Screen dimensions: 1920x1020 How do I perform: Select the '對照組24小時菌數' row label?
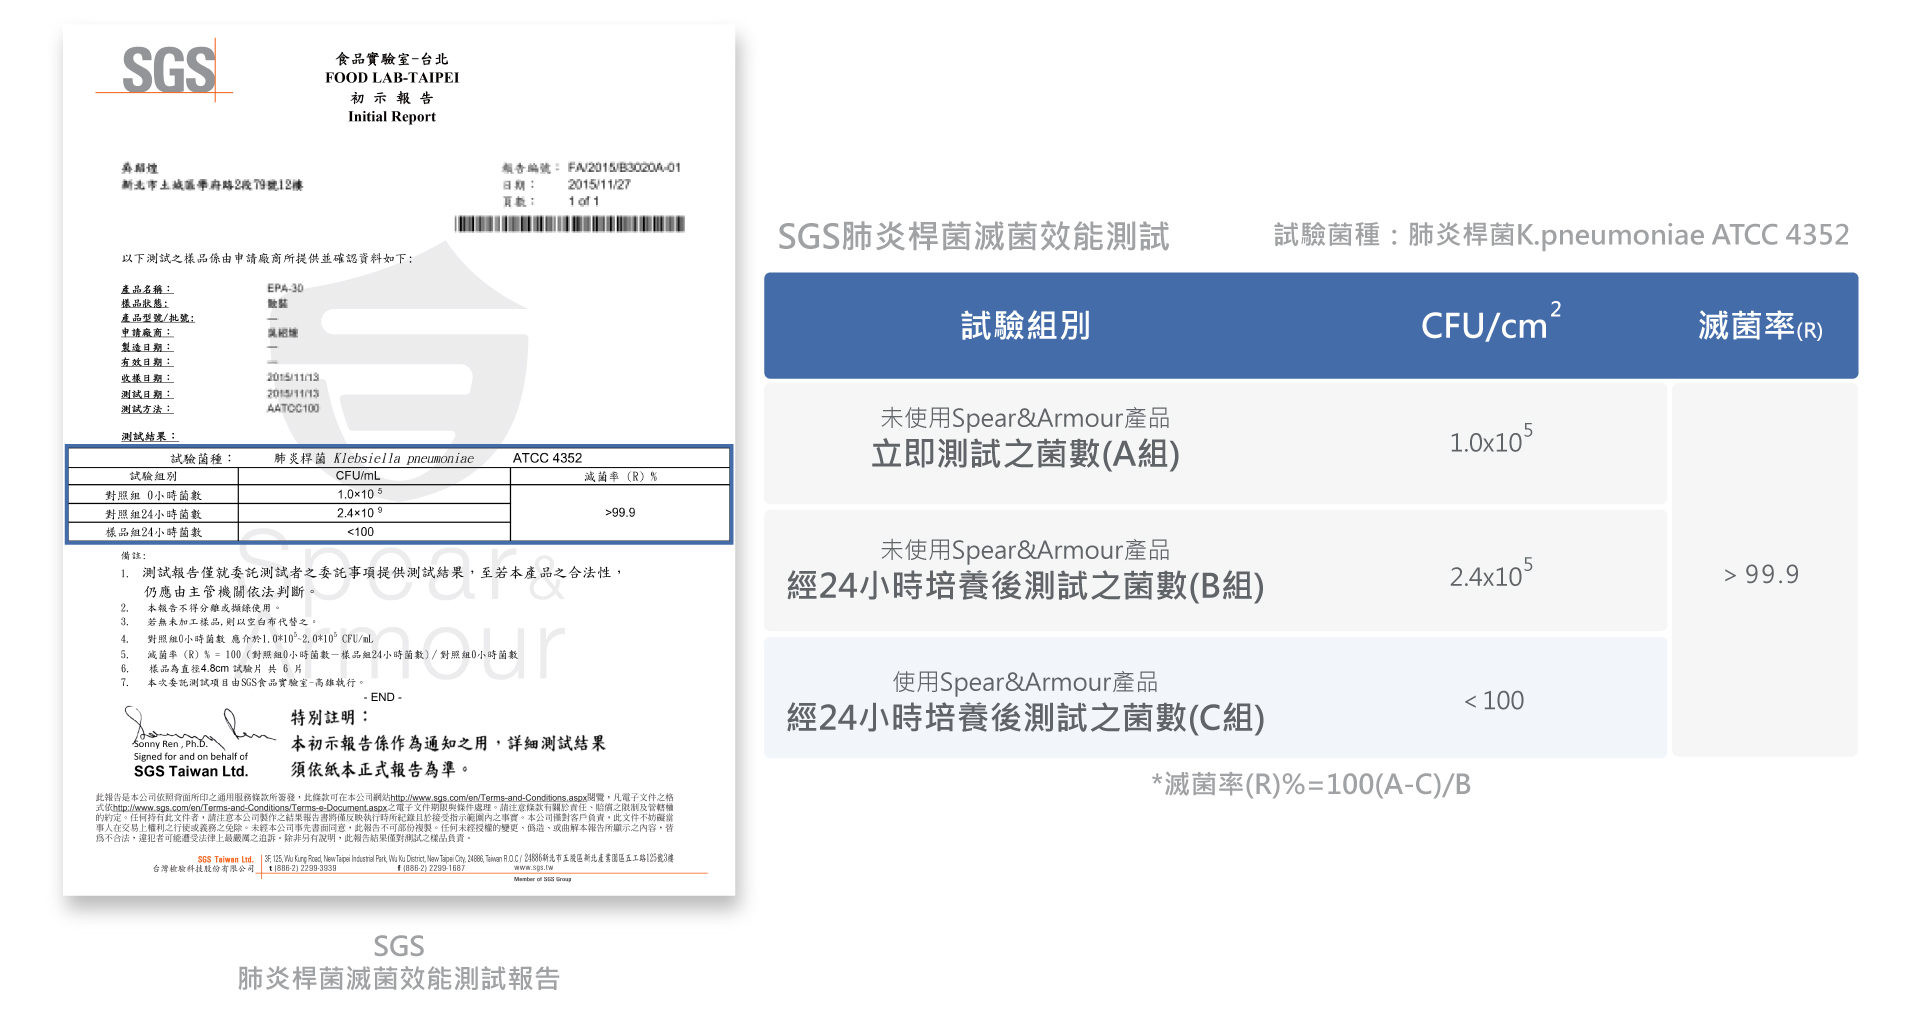153,514
